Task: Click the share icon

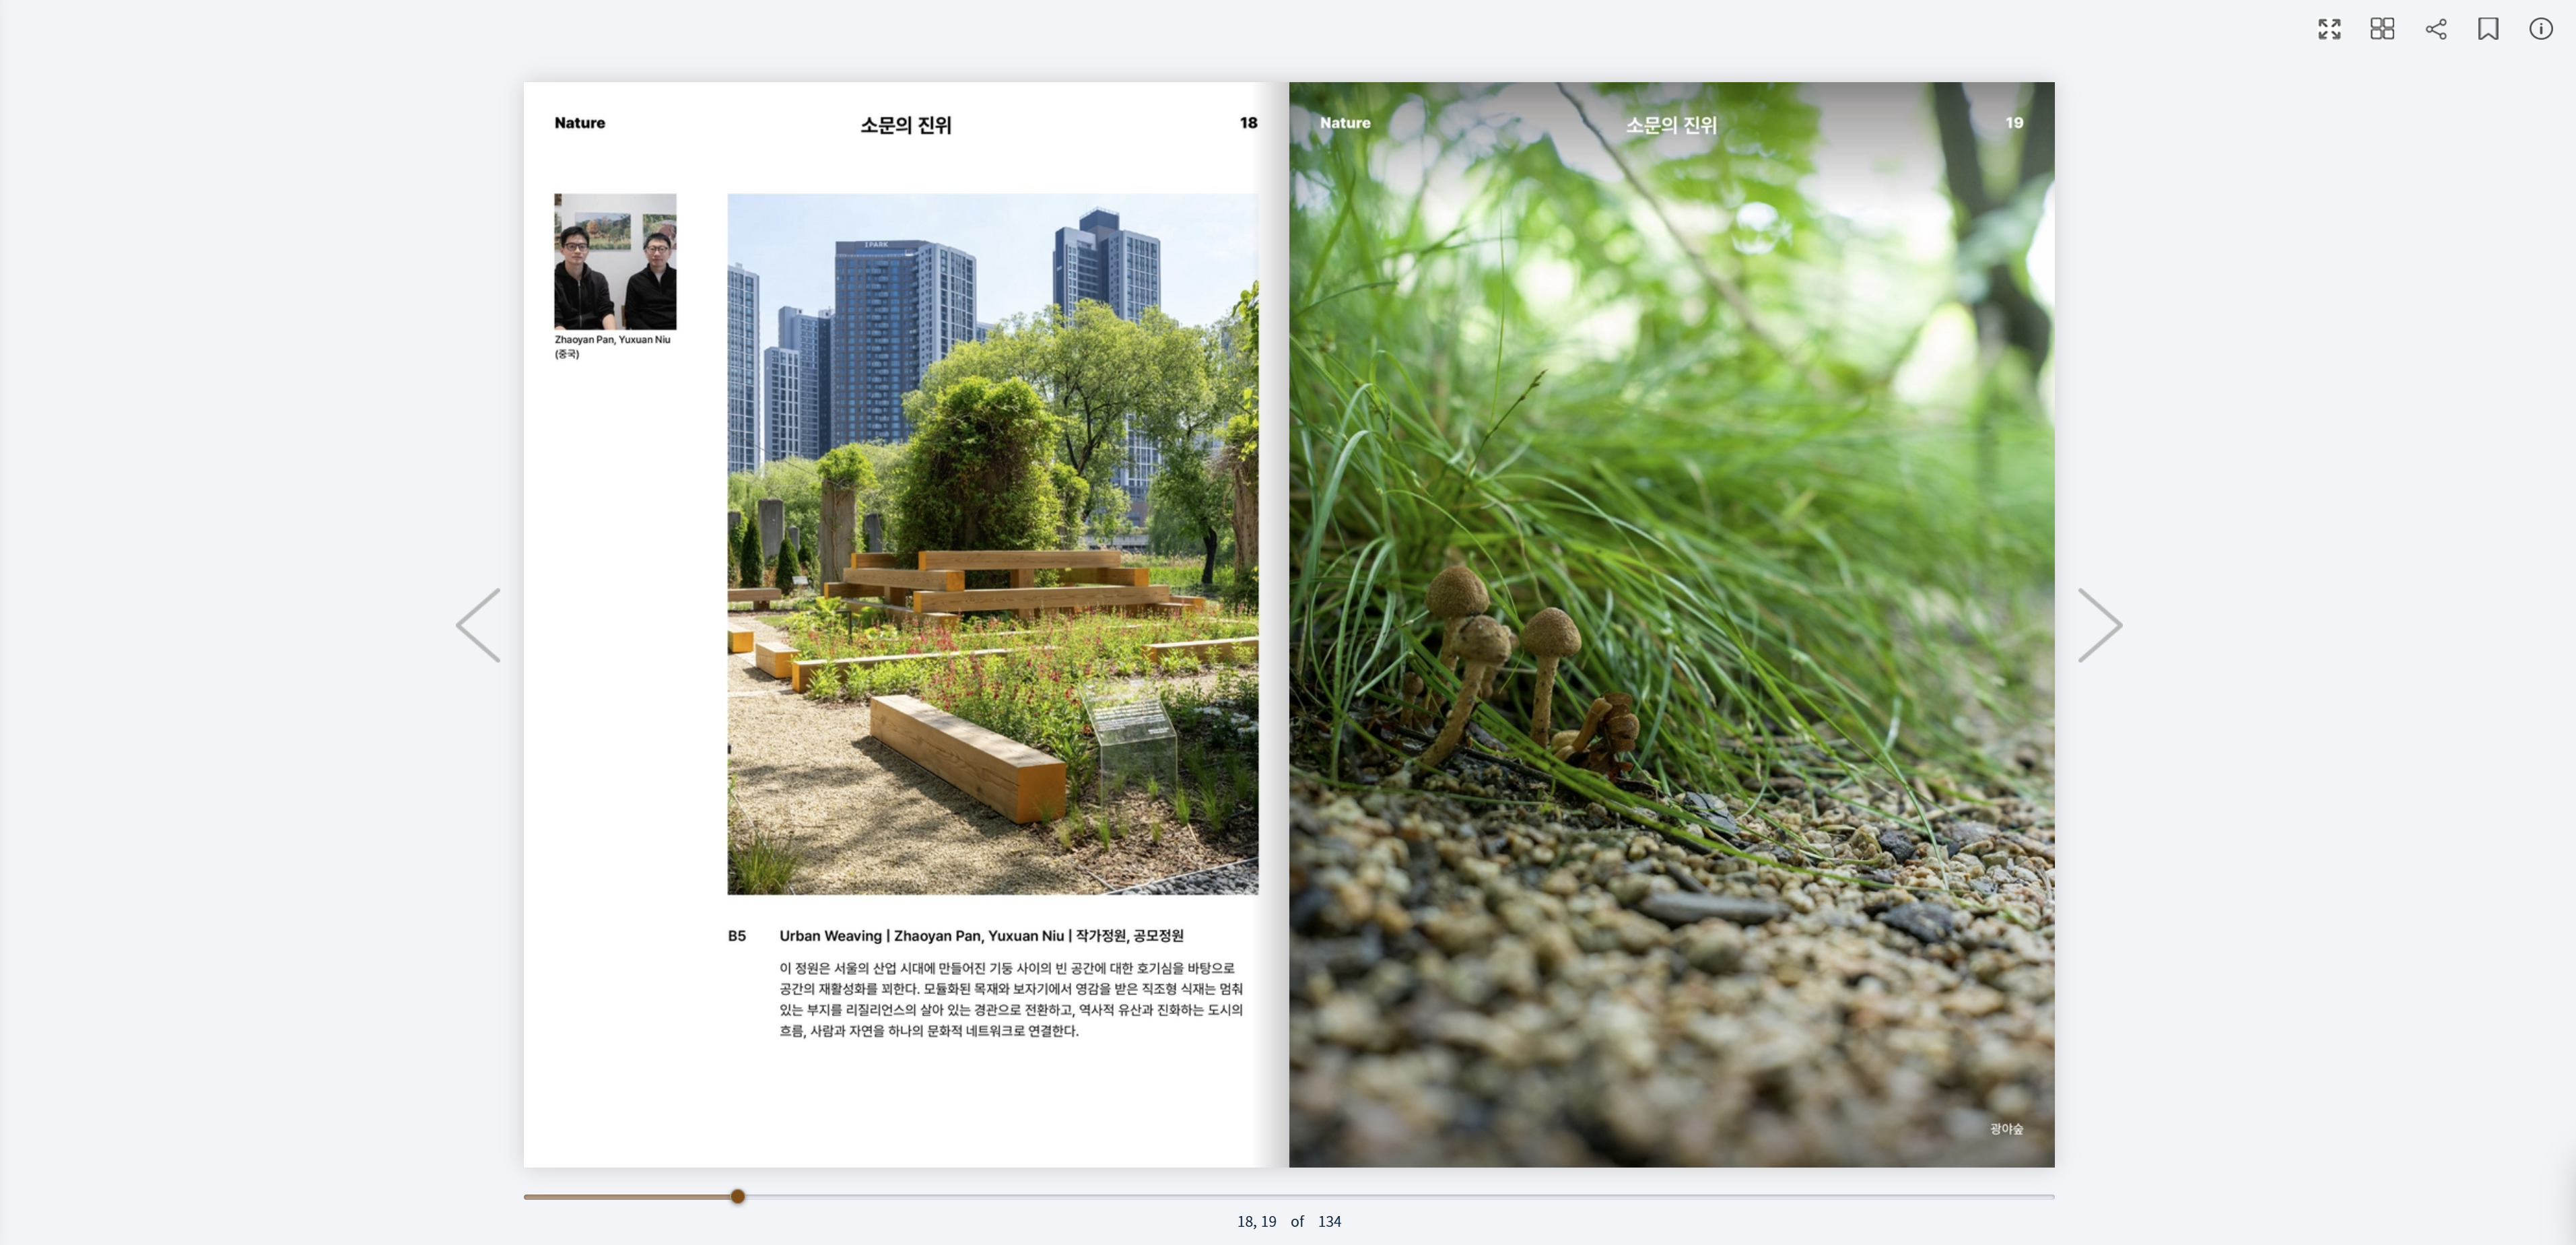Action: click(x=2436, y=29)
